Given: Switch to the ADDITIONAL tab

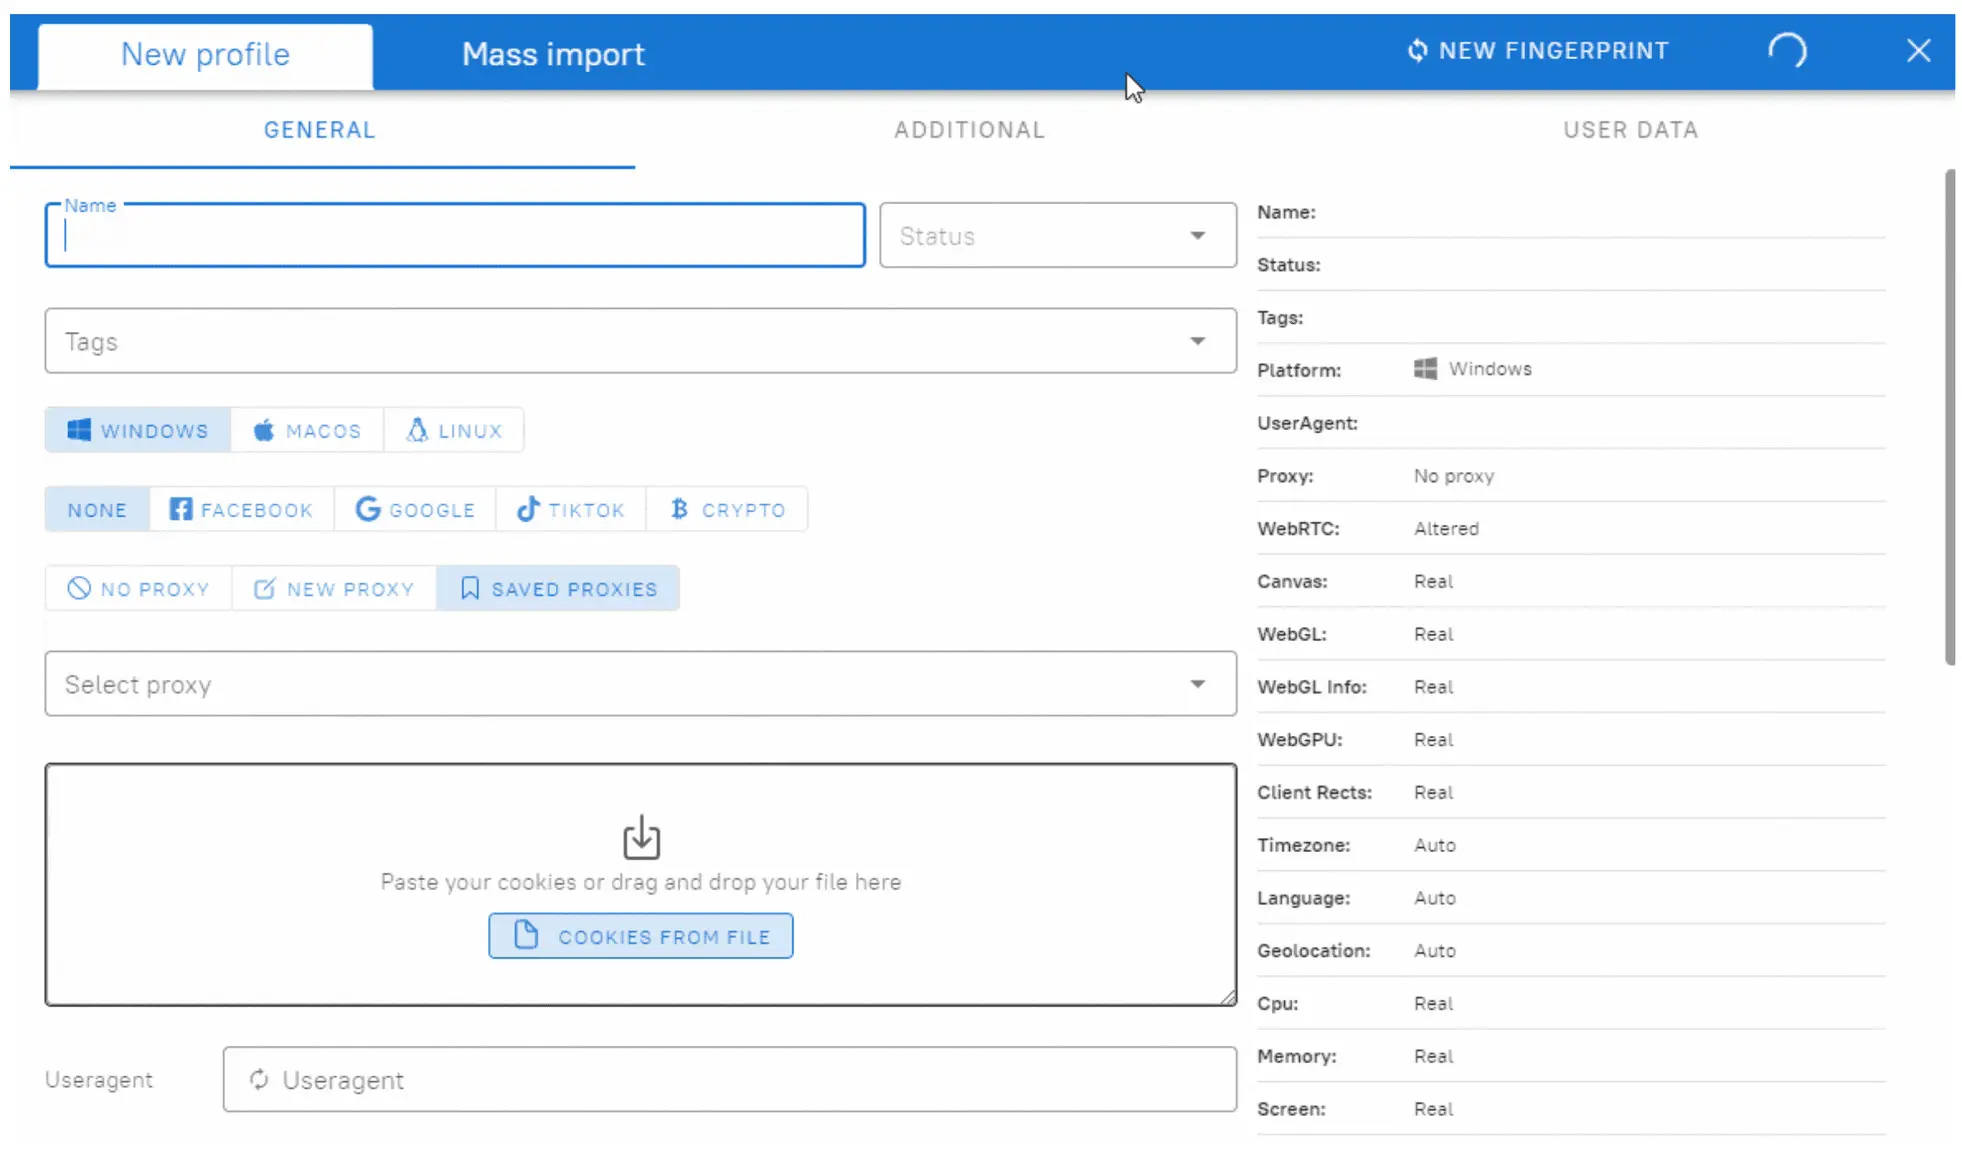Looking at the screenshot, I should pos(969,129).
